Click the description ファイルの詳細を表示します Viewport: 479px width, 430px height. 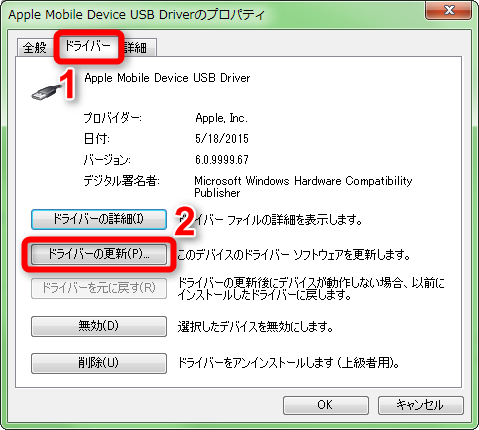click(x=271, y=220)
